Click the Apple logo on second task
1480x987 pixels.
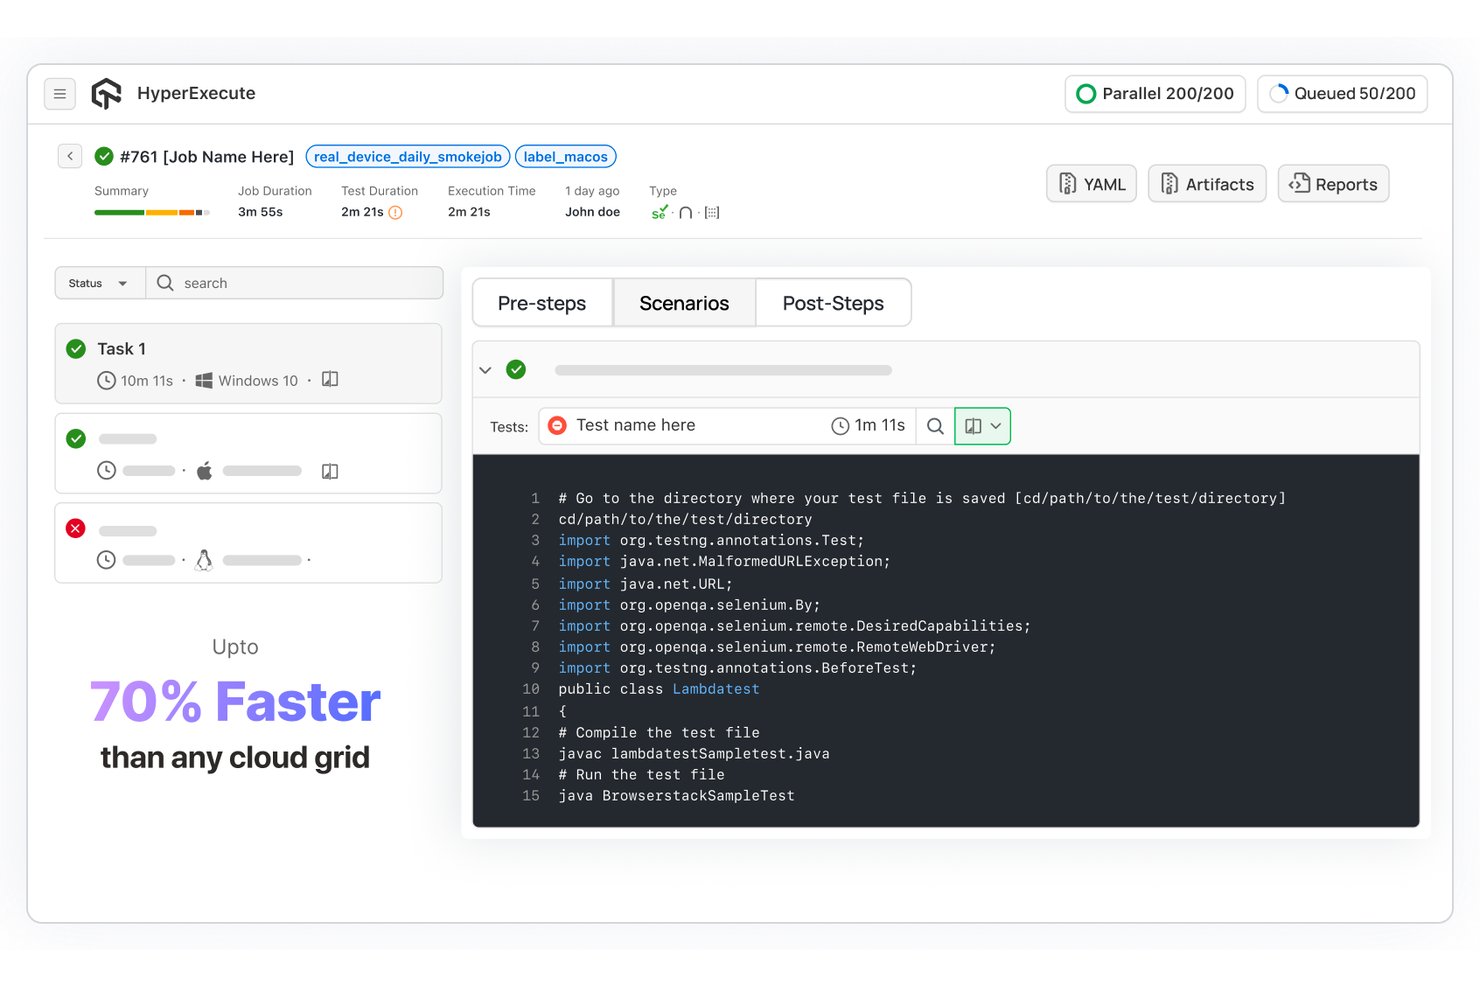pyautogui.click(x=204, y=470)
